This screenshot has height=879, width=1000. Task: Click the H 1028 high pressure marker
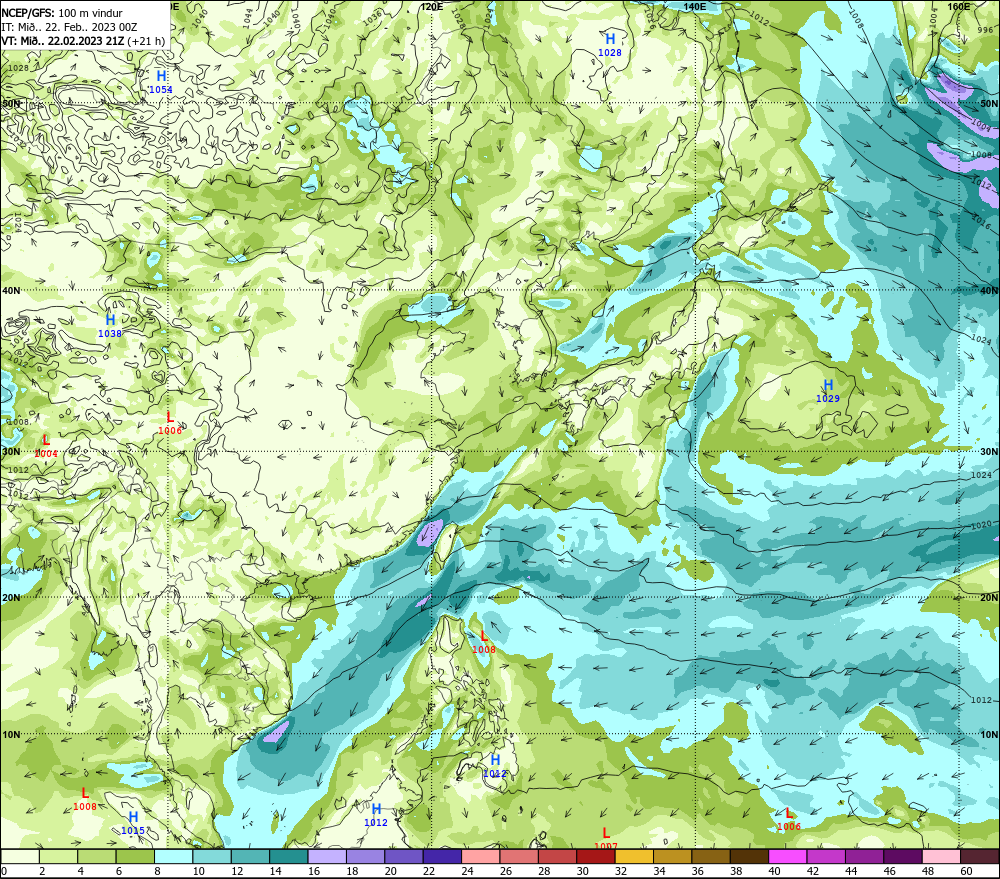[610, 45]
